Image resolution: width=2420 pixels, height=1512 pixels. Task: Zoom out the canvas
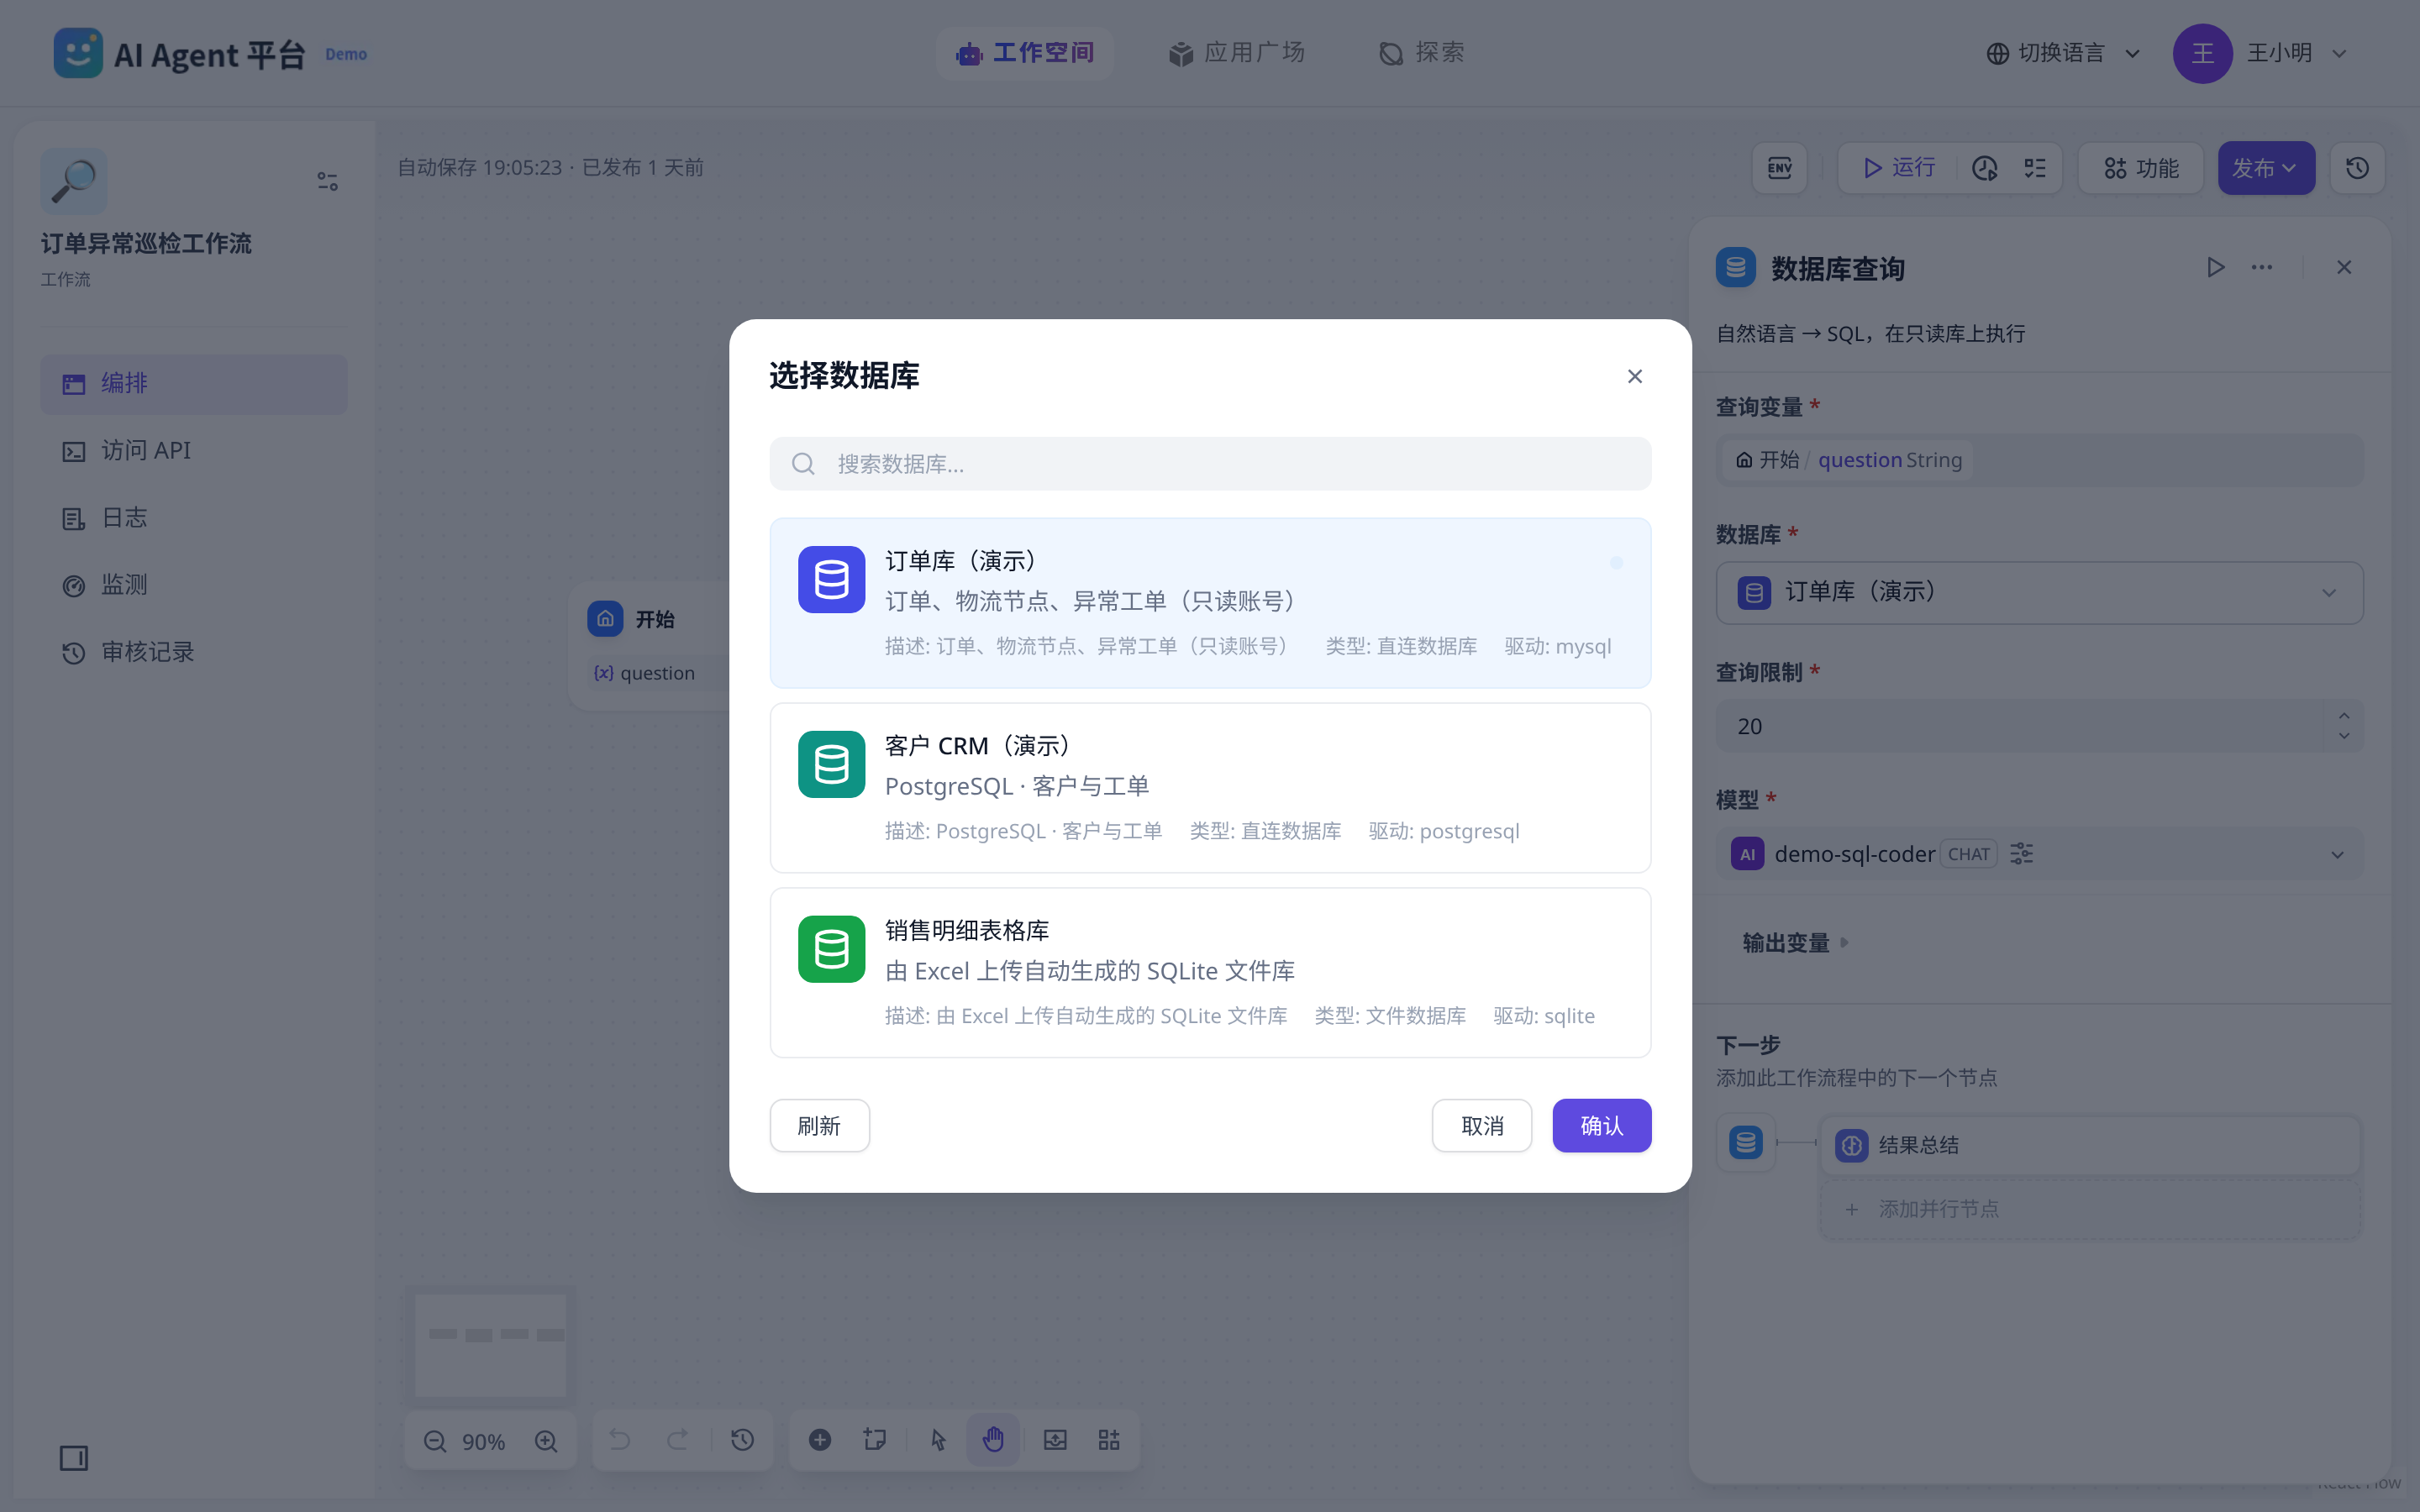point(435,1441)
